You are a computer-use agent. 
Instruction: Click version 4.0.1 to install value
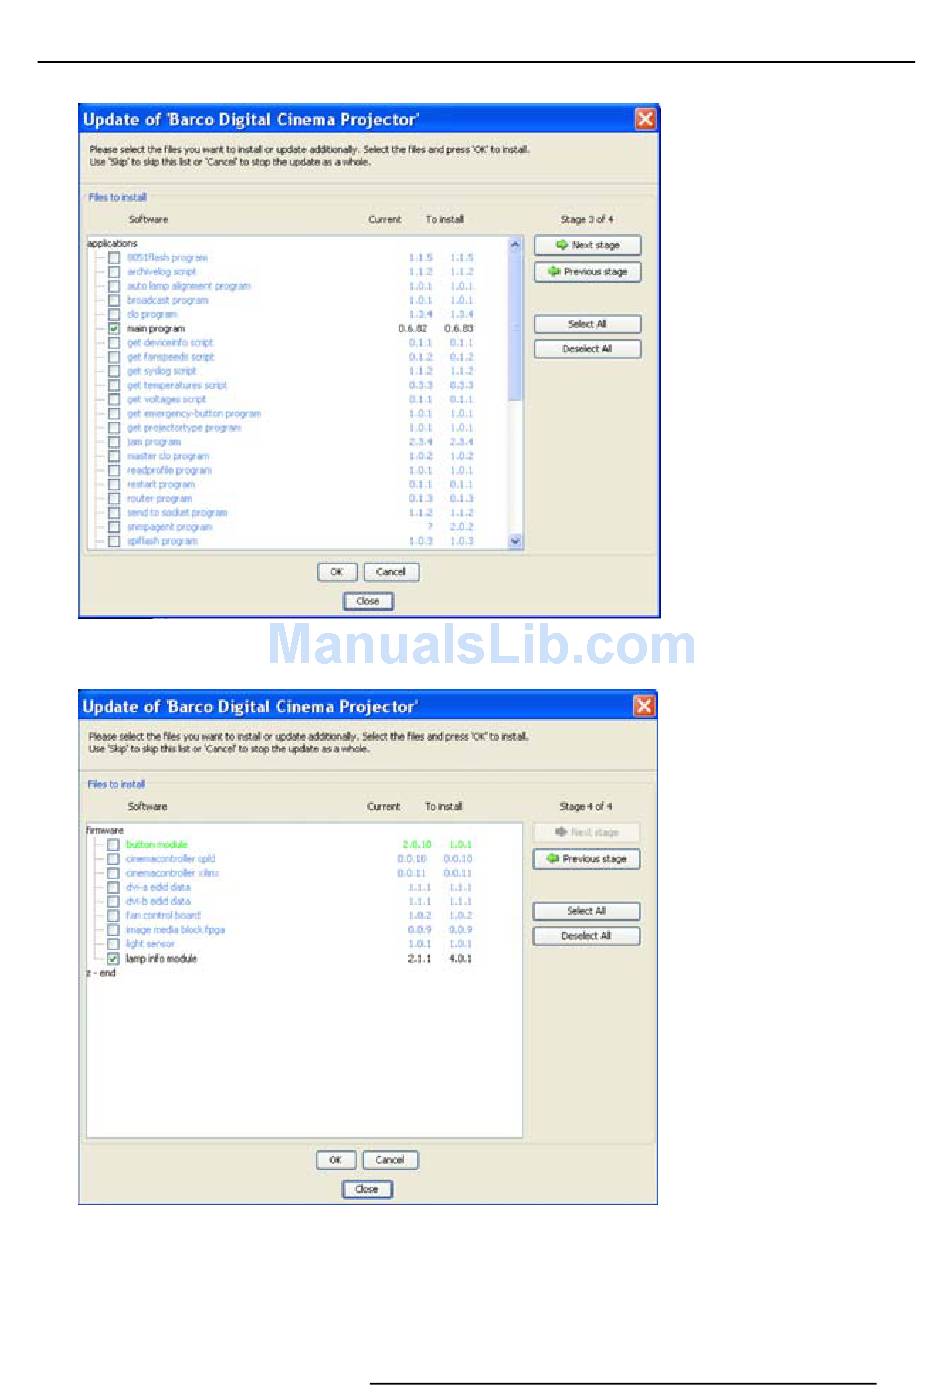(x=460, y=958)
